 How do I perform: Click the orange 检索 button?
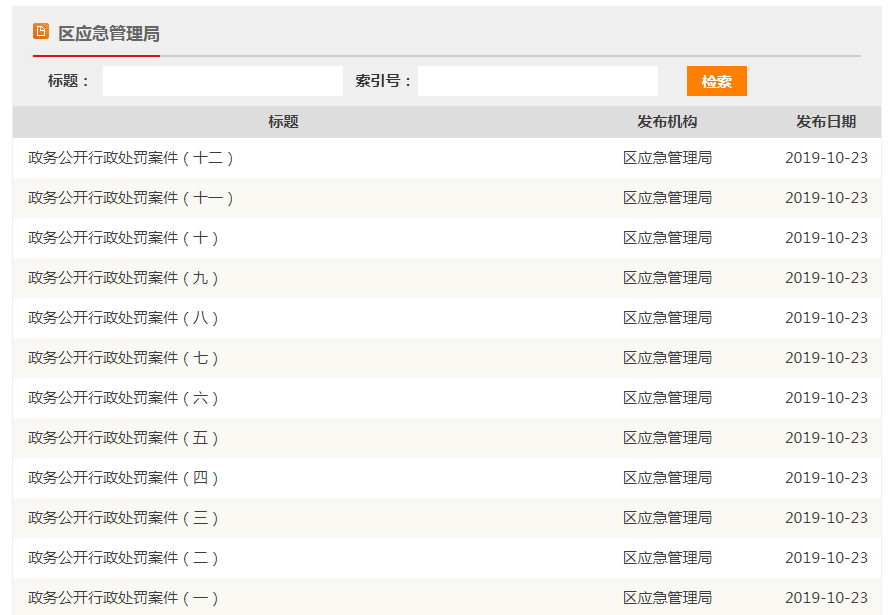(716, 81)
